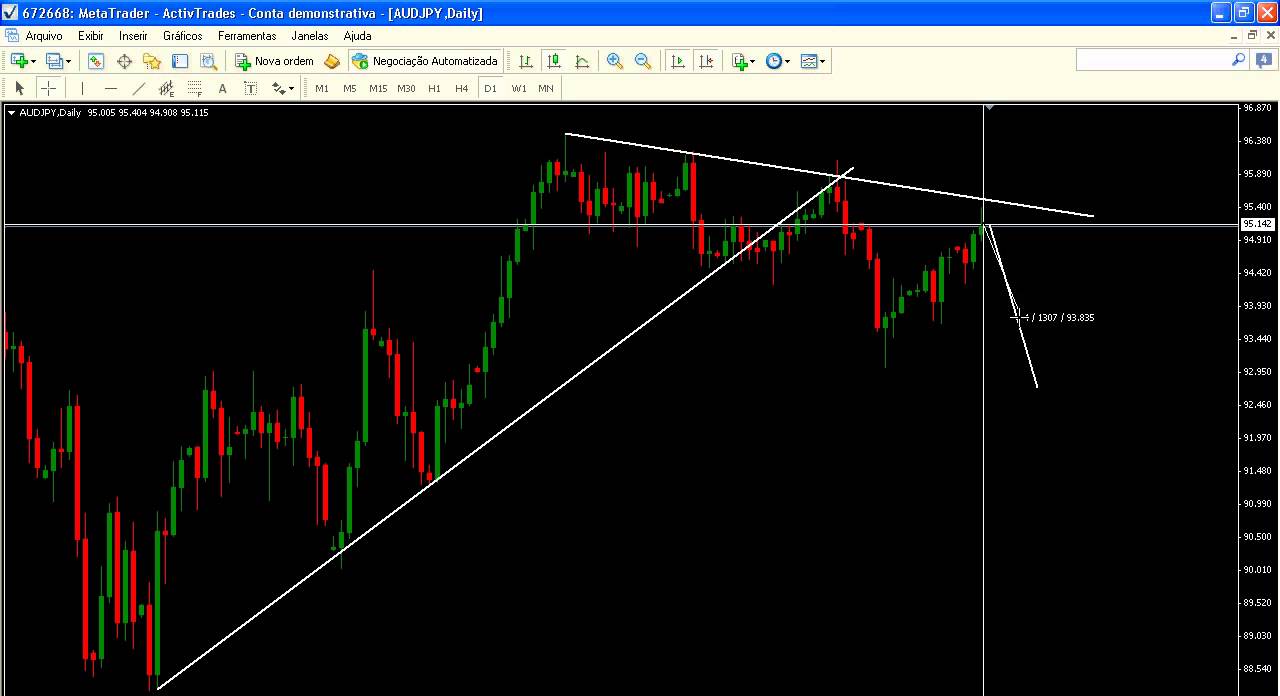Zoom in on the chart
This screenshot has width=1280, height=696.
click(x=615, y=61)
